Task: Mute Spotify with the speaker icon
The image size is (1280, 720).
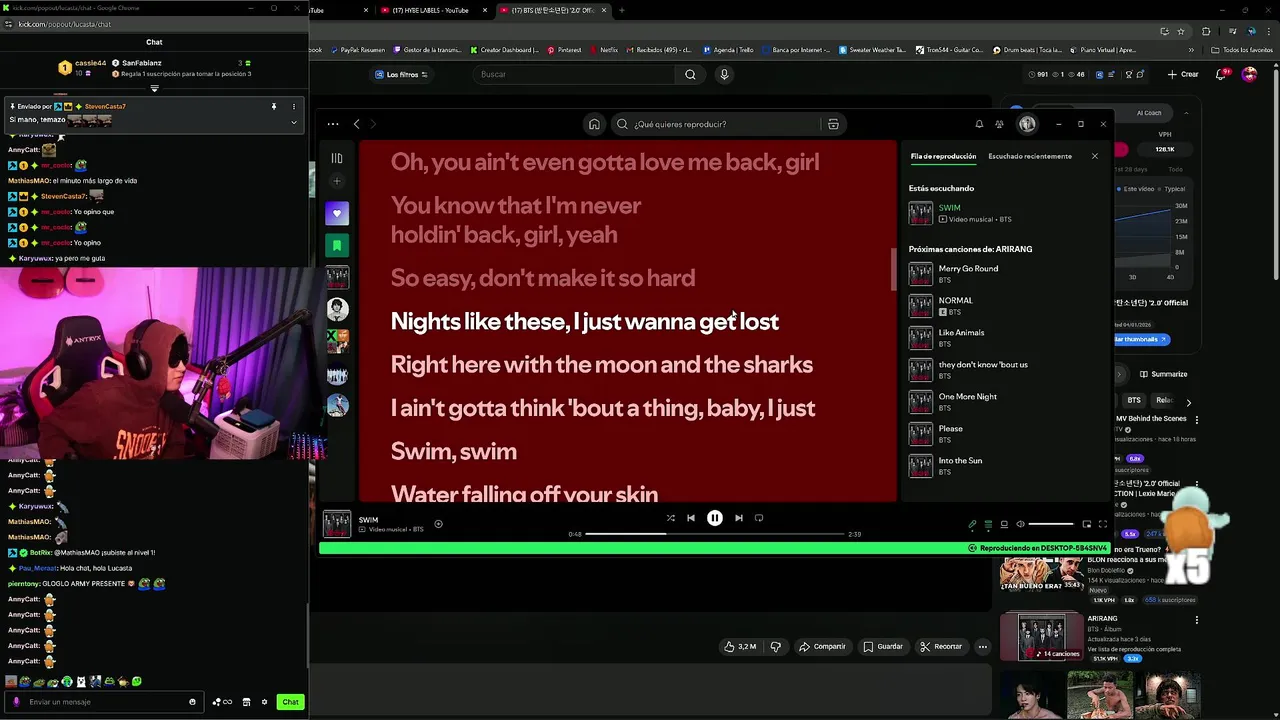Action: [1020, 524]
